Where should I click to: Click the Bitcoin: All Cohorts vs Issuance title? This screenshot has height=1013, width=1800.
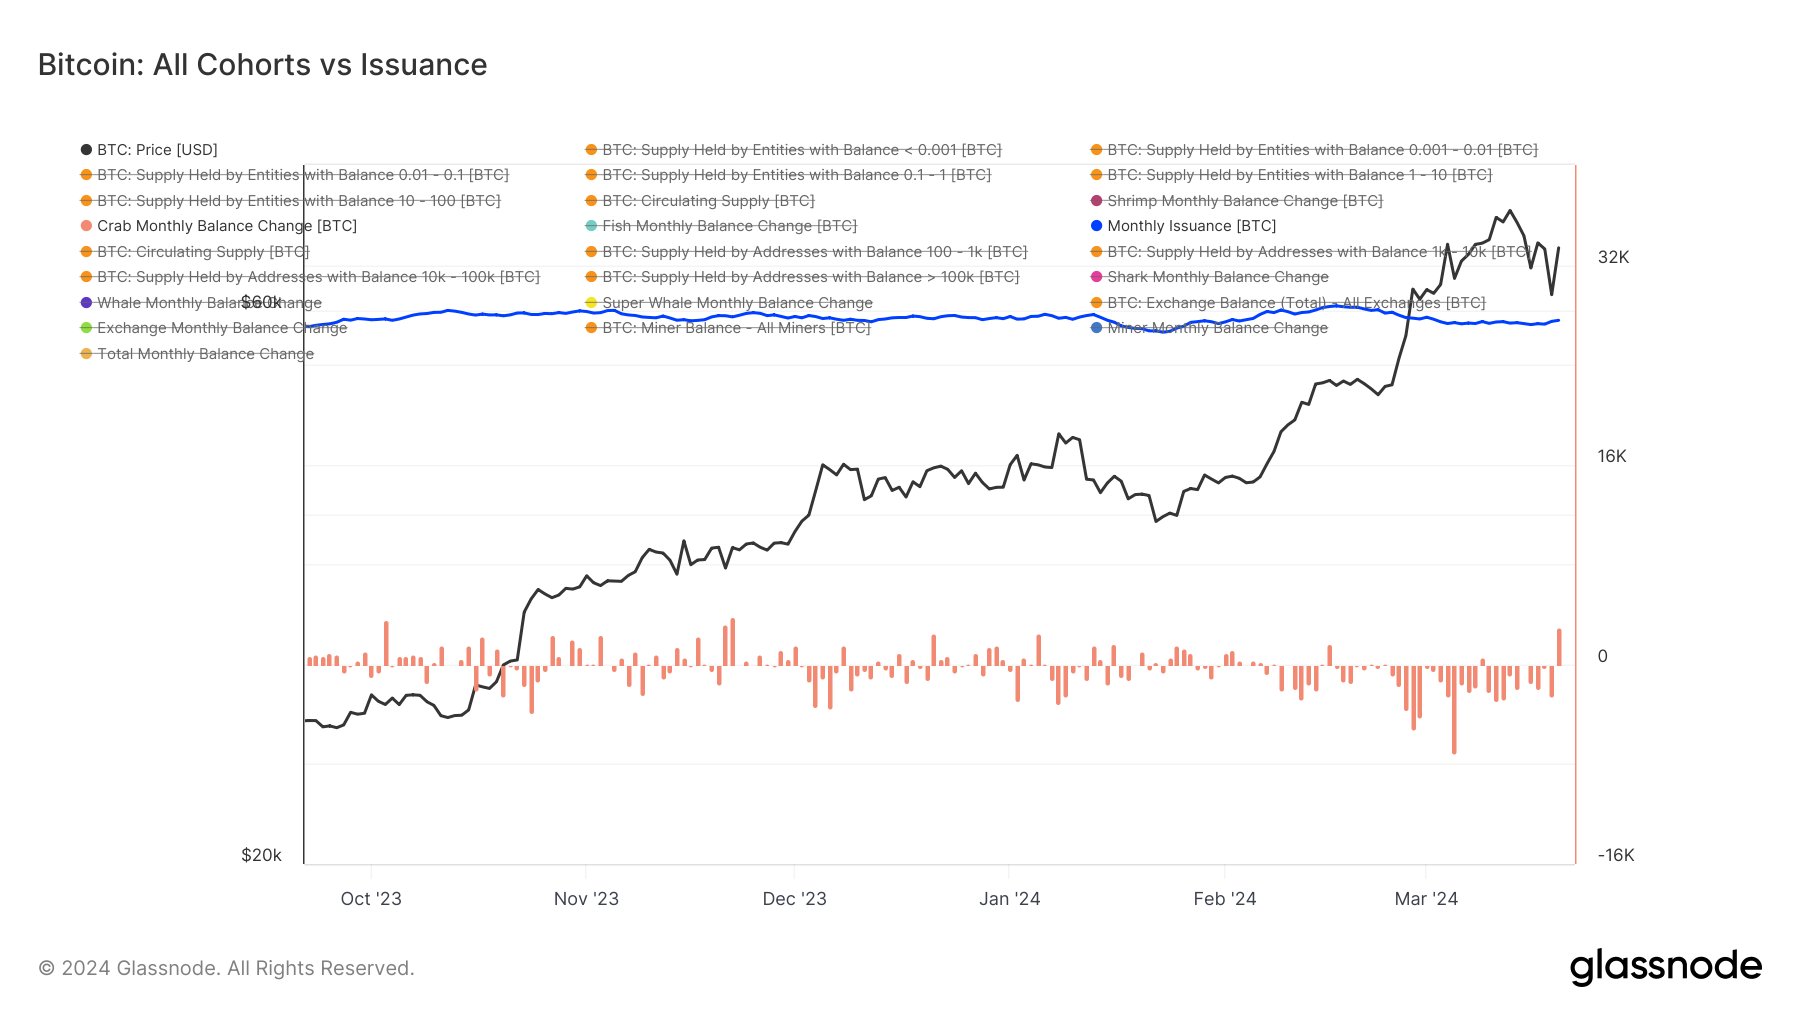click(262, 65)
